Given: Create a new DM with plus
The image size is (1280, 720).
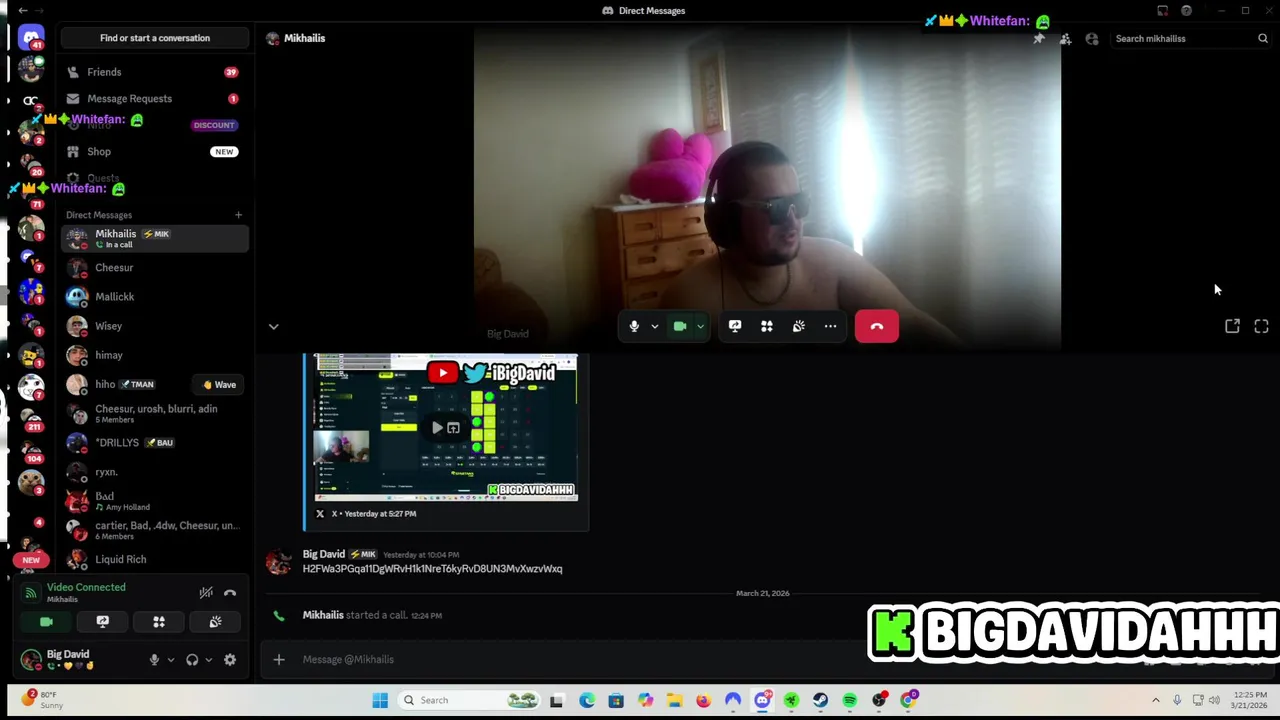Looking at the screenshot, I should tap(238, 215).
